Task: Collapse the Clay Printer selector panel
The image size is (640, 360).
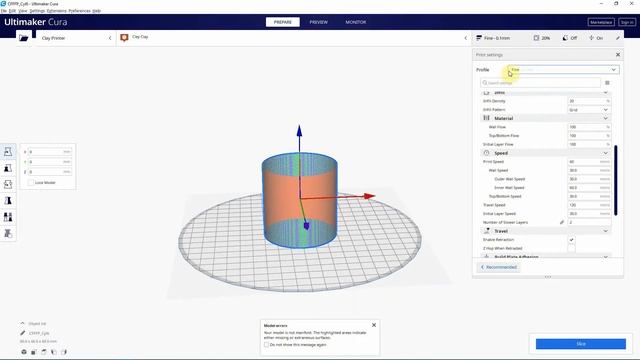Action: tap(110, 38)
